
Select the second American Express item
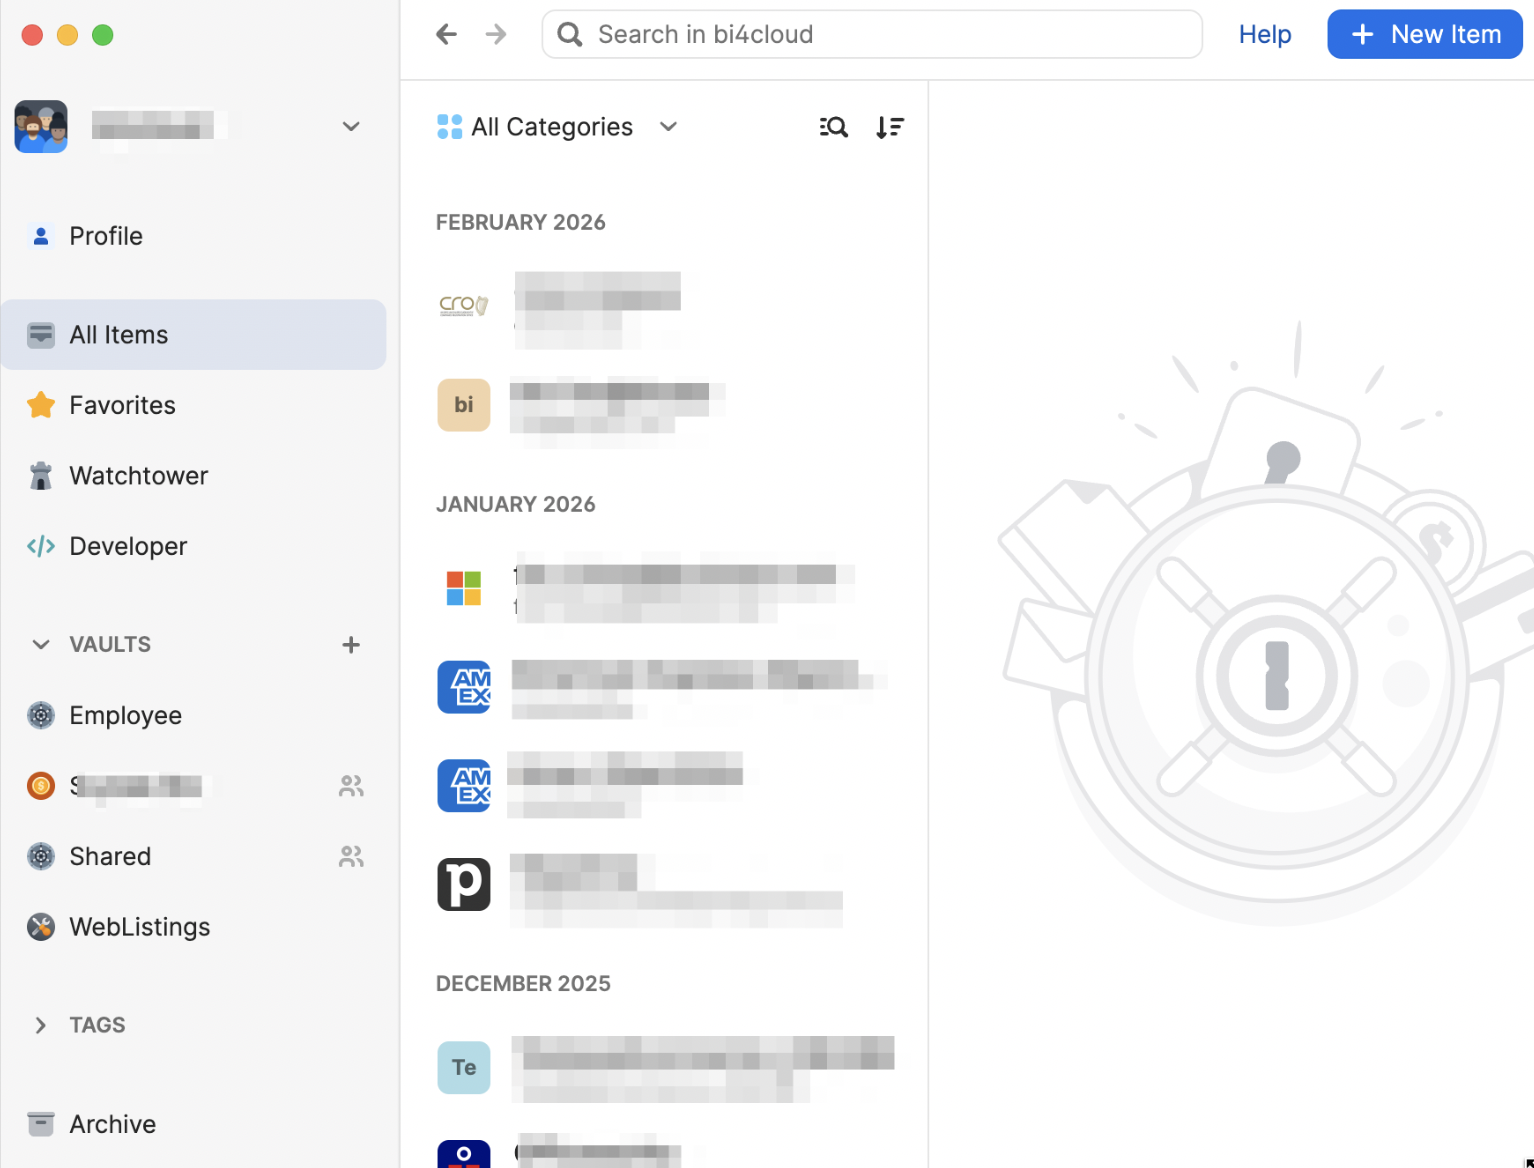point(664,785)
